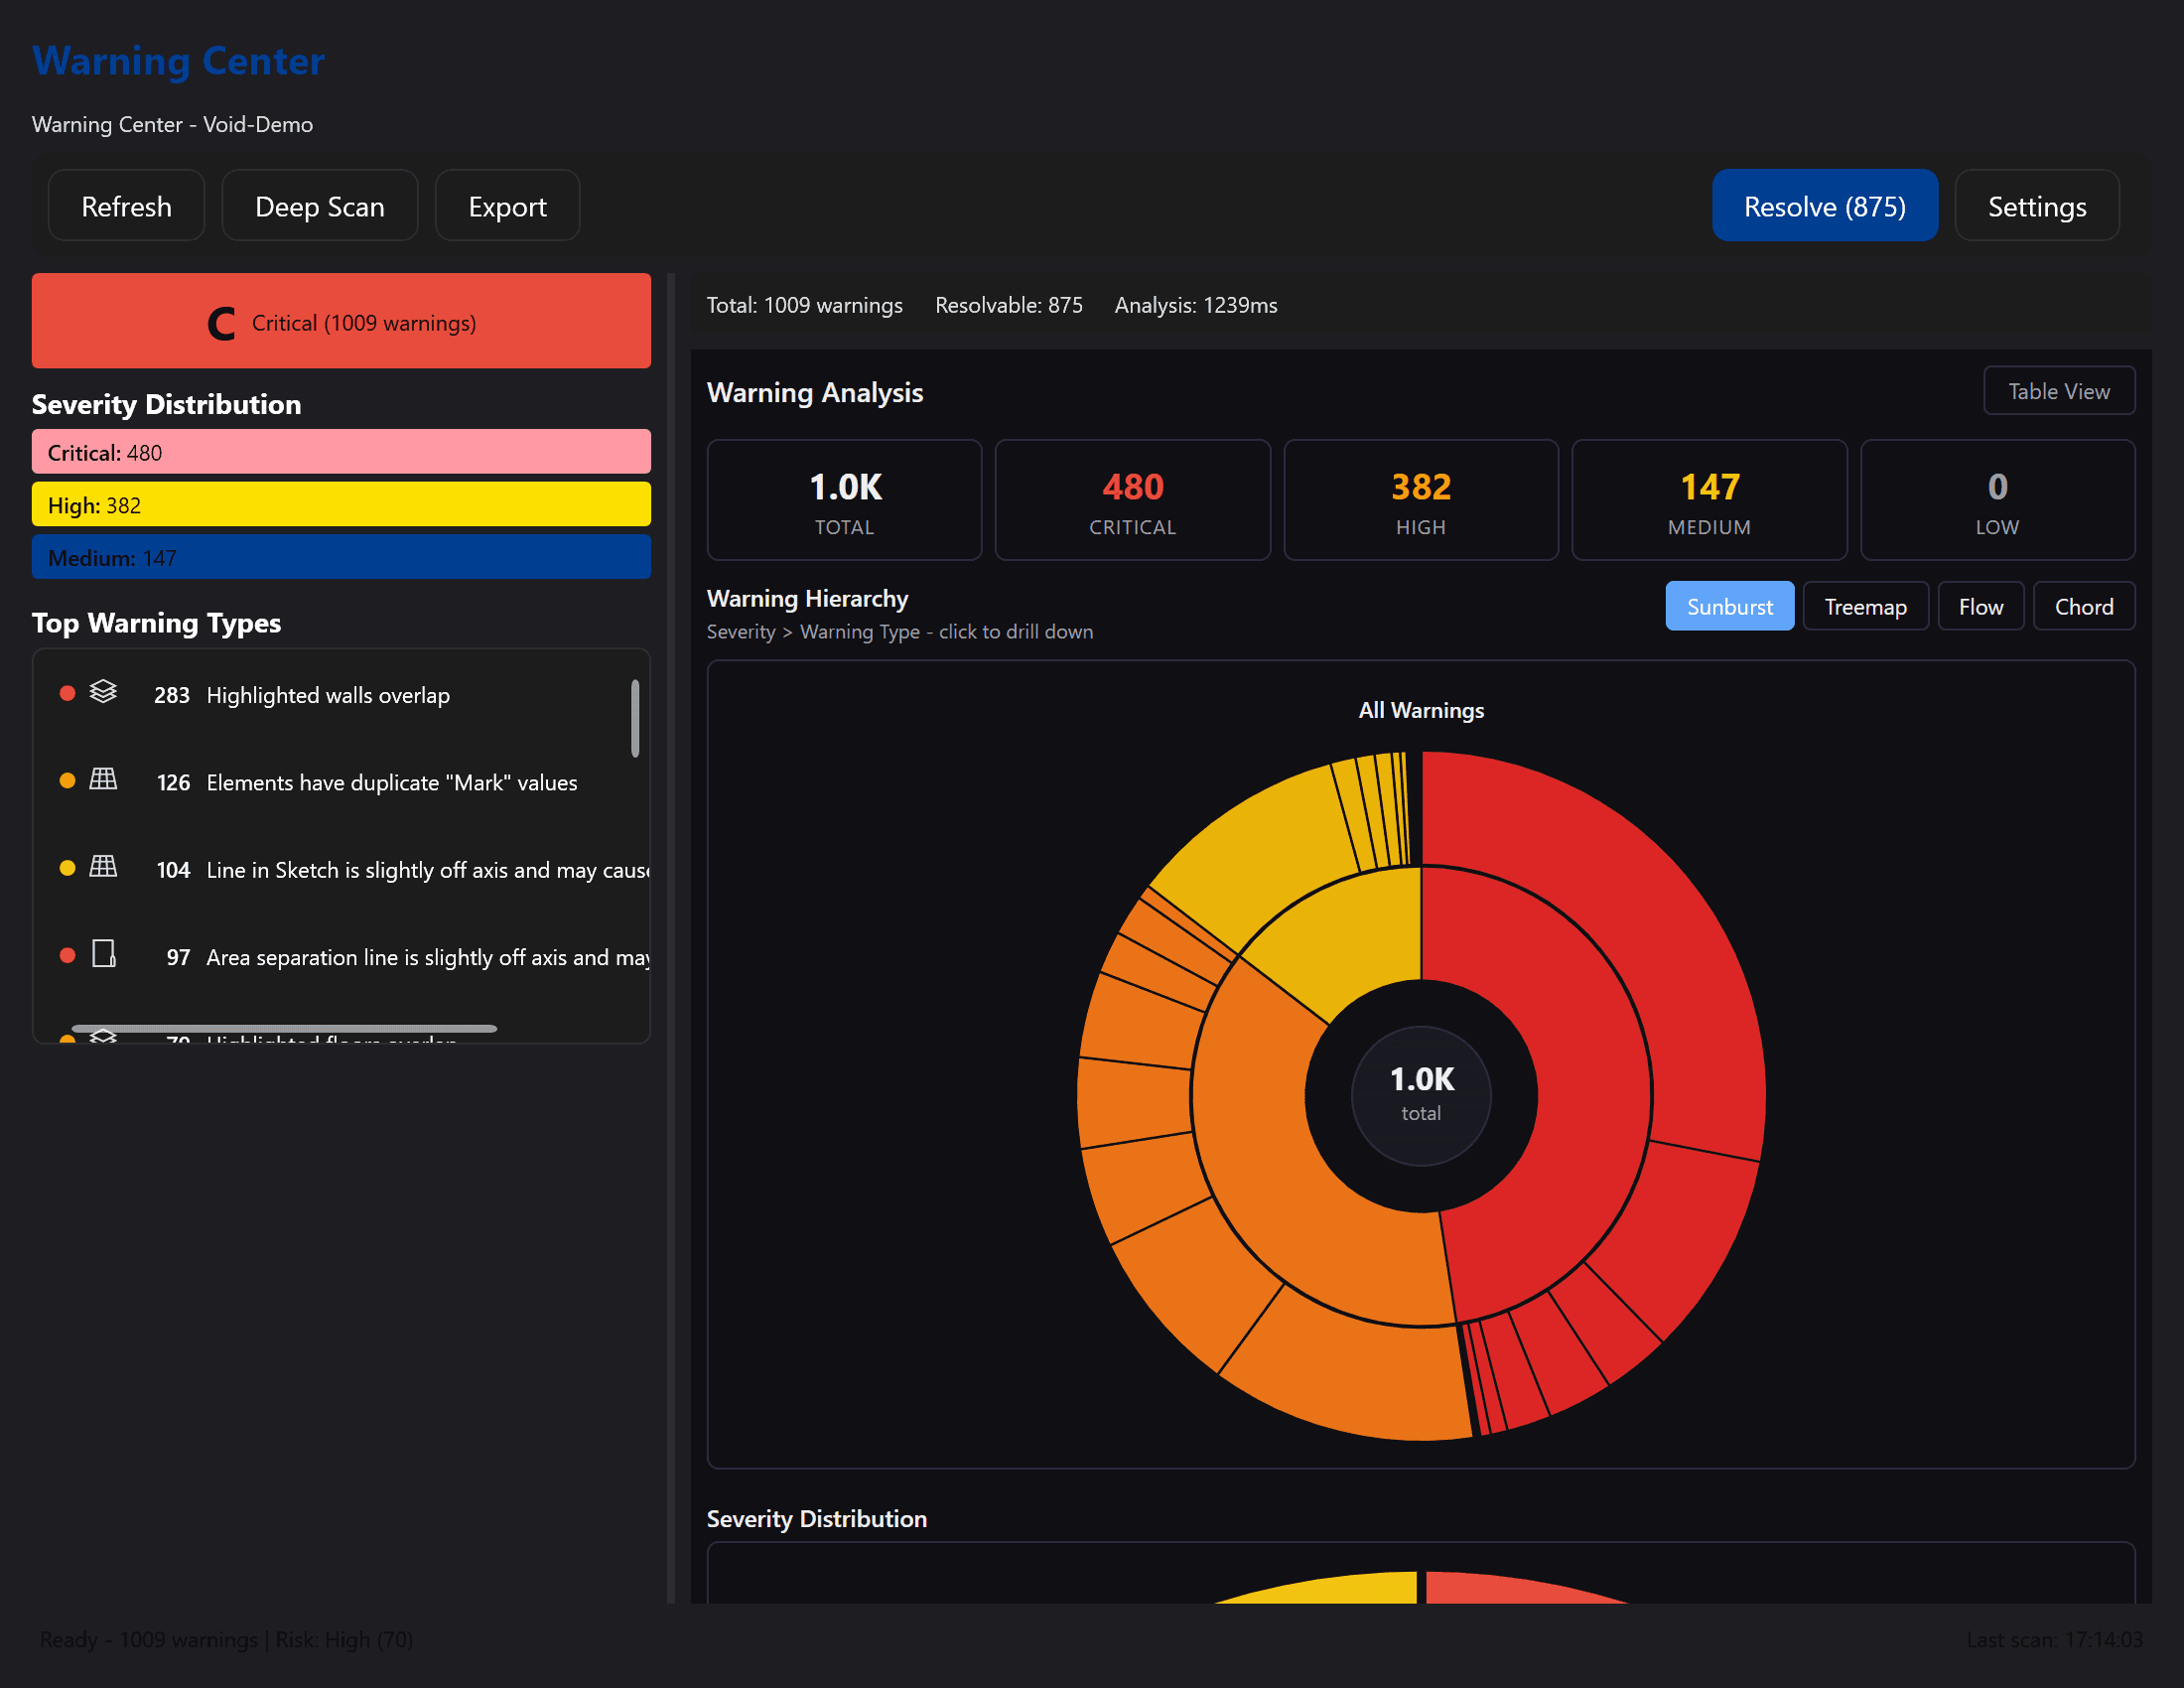The height and width of the screenshot is (1688, 2184).
Task: Click the red dot next to Area separation line
Action: click(x=67, y=956)
